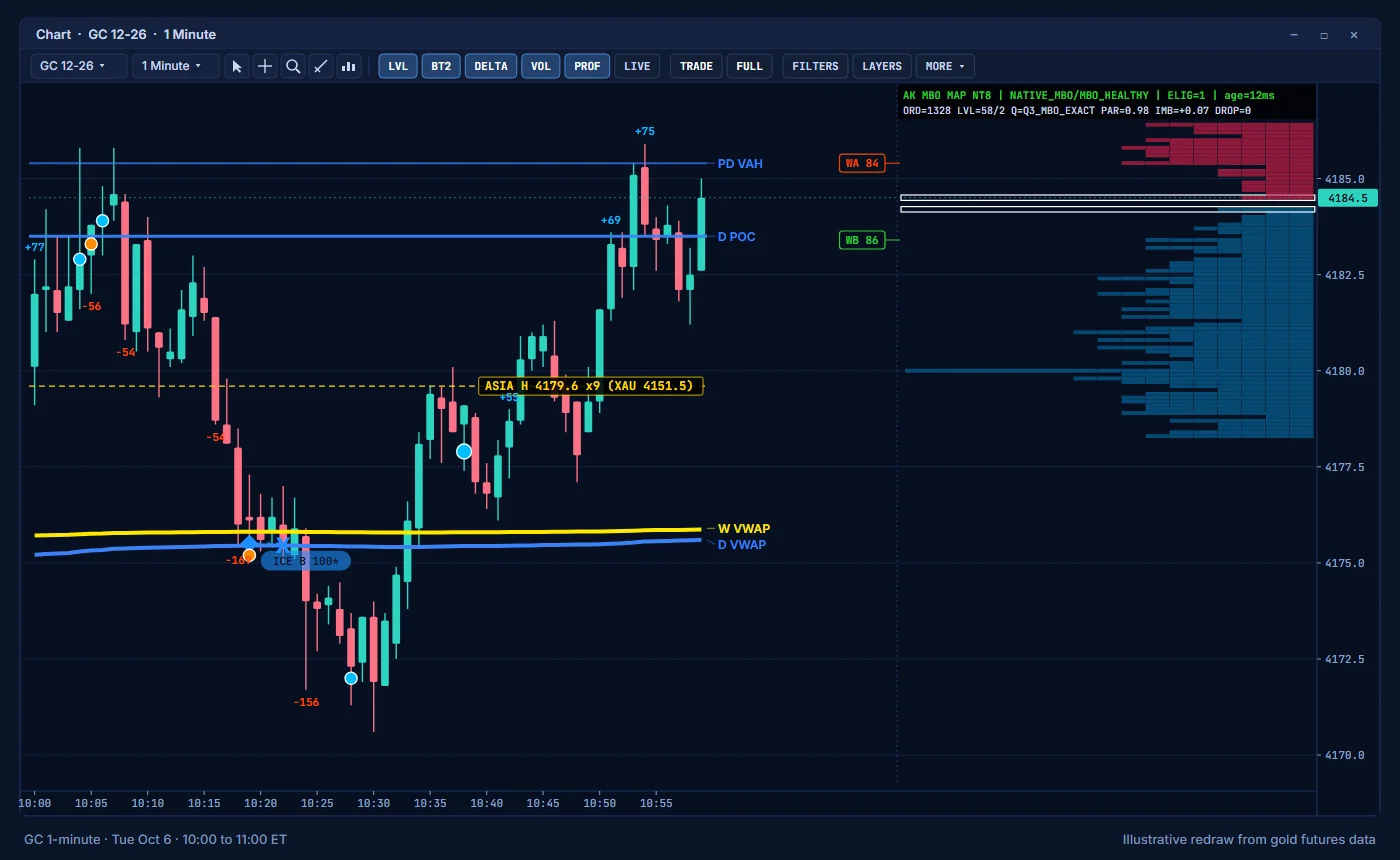
Task: Open the FILTERS panel
Action: click(x=815, y=66)
